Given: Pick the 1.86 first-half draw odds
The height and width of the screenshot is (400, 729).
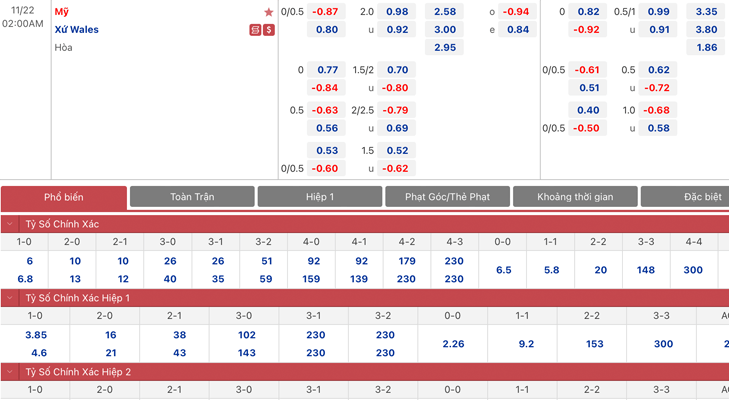Looking at the screenshot, I should [x=706, y=47].
